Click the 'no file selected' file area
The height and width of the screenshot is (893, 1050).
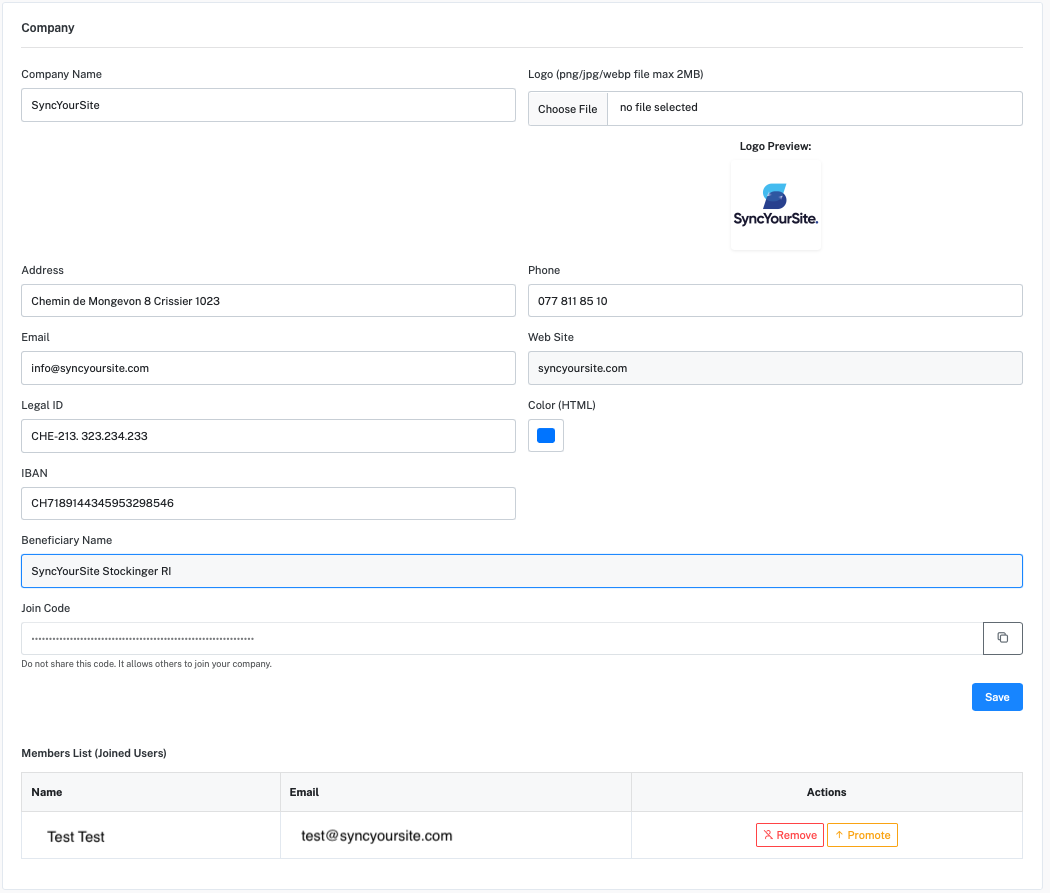(814, 108)
